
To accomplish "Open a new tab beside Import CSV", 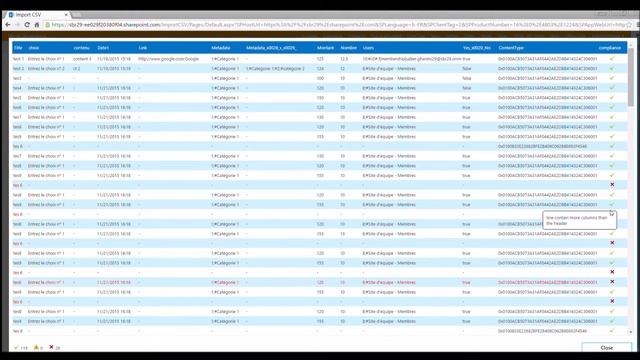I will [x=77, y=15].
